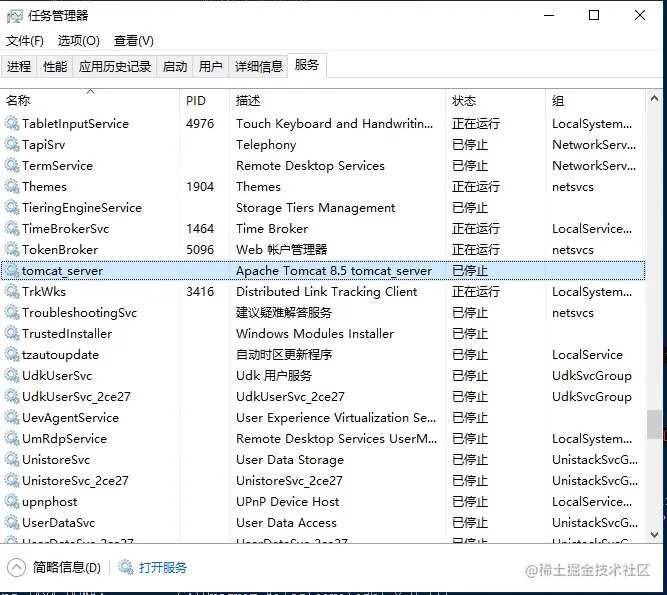
Task: Switch to the 性能 tab
Action: [55, 66]
